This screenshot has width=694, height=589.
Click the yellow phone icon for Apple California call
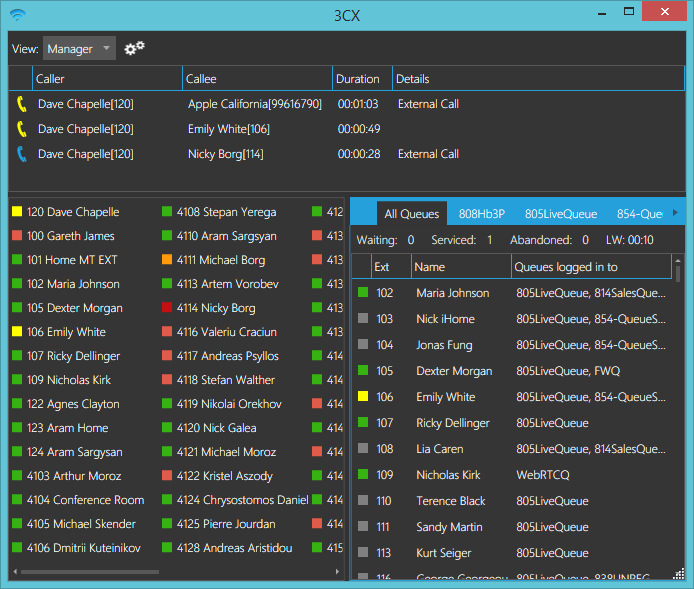coord(22,104)
